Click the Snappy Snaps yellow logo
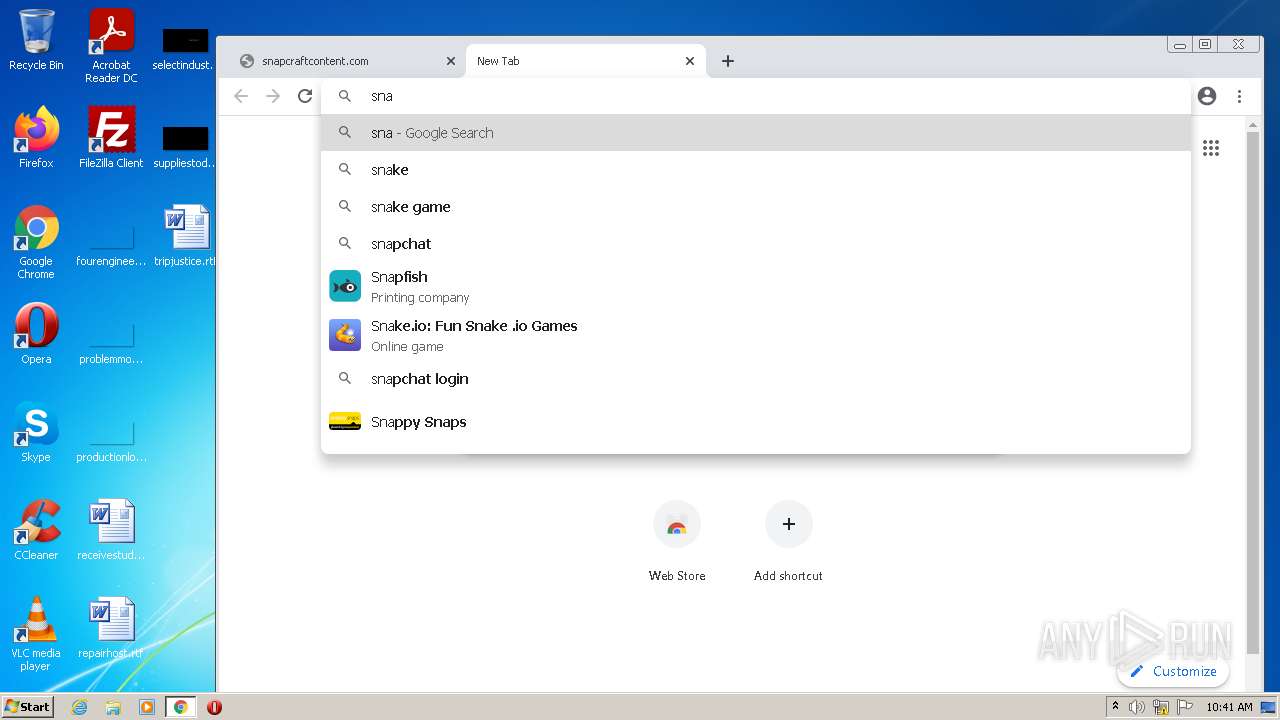 pos(345,422)
